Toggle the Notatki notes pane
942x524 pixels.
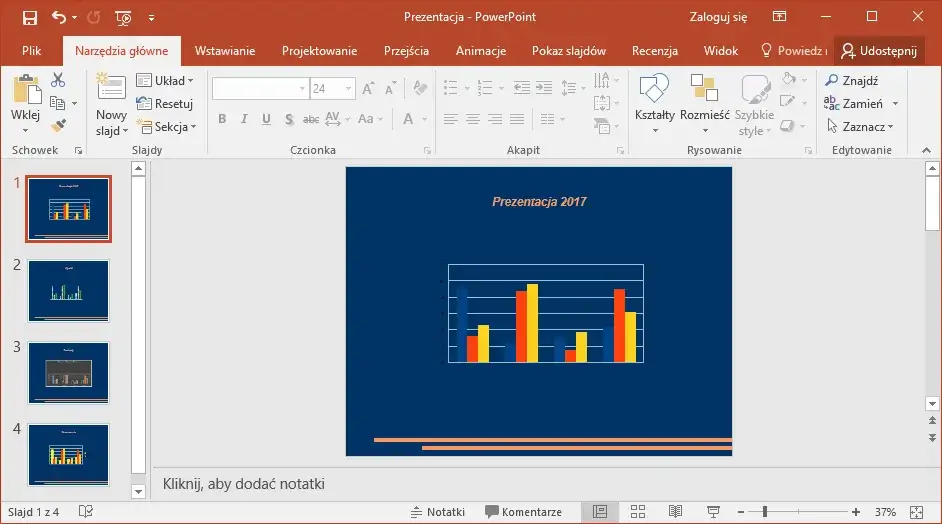tap(438, 512)
